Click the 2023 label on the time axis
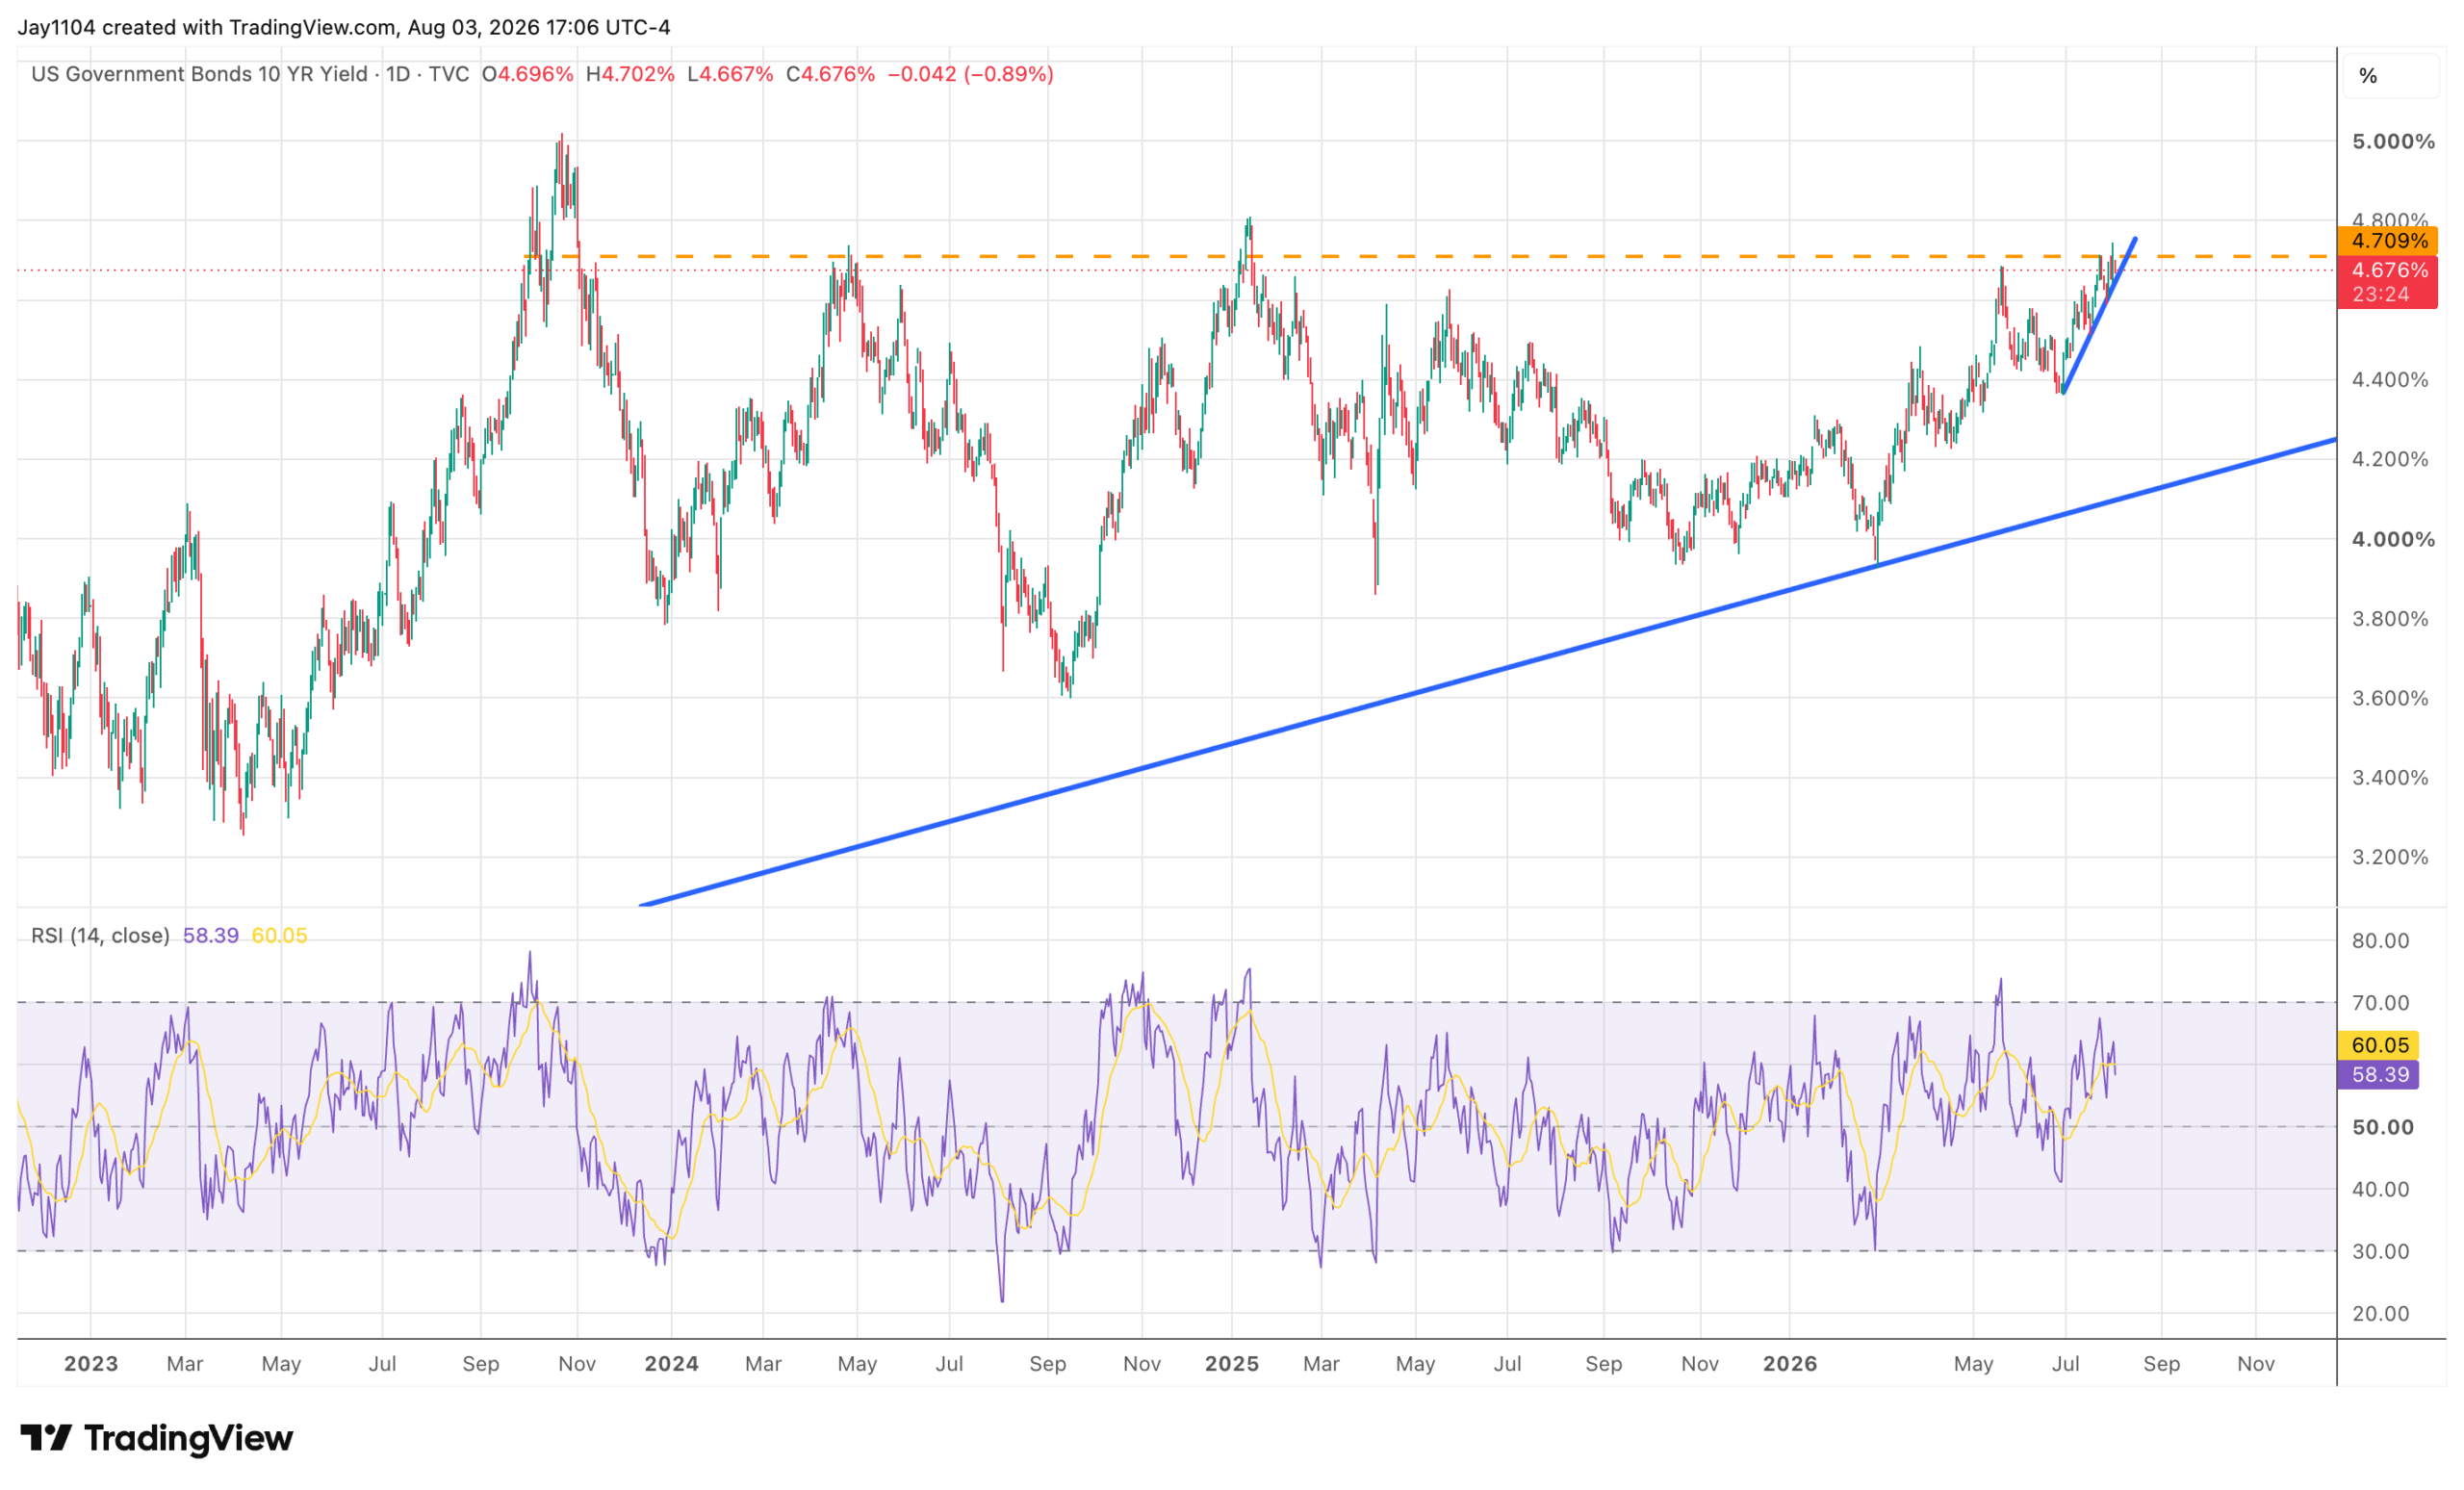 click(x=91, y=1364)
